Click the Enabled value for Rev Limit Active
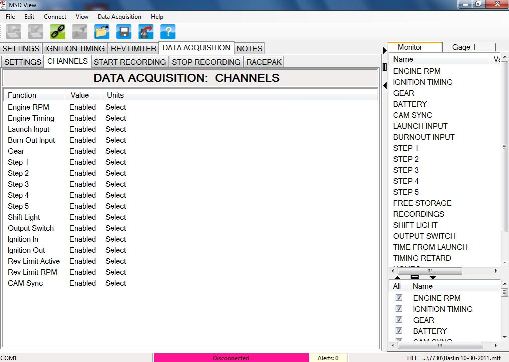The image size is (509, 362). 83,261
